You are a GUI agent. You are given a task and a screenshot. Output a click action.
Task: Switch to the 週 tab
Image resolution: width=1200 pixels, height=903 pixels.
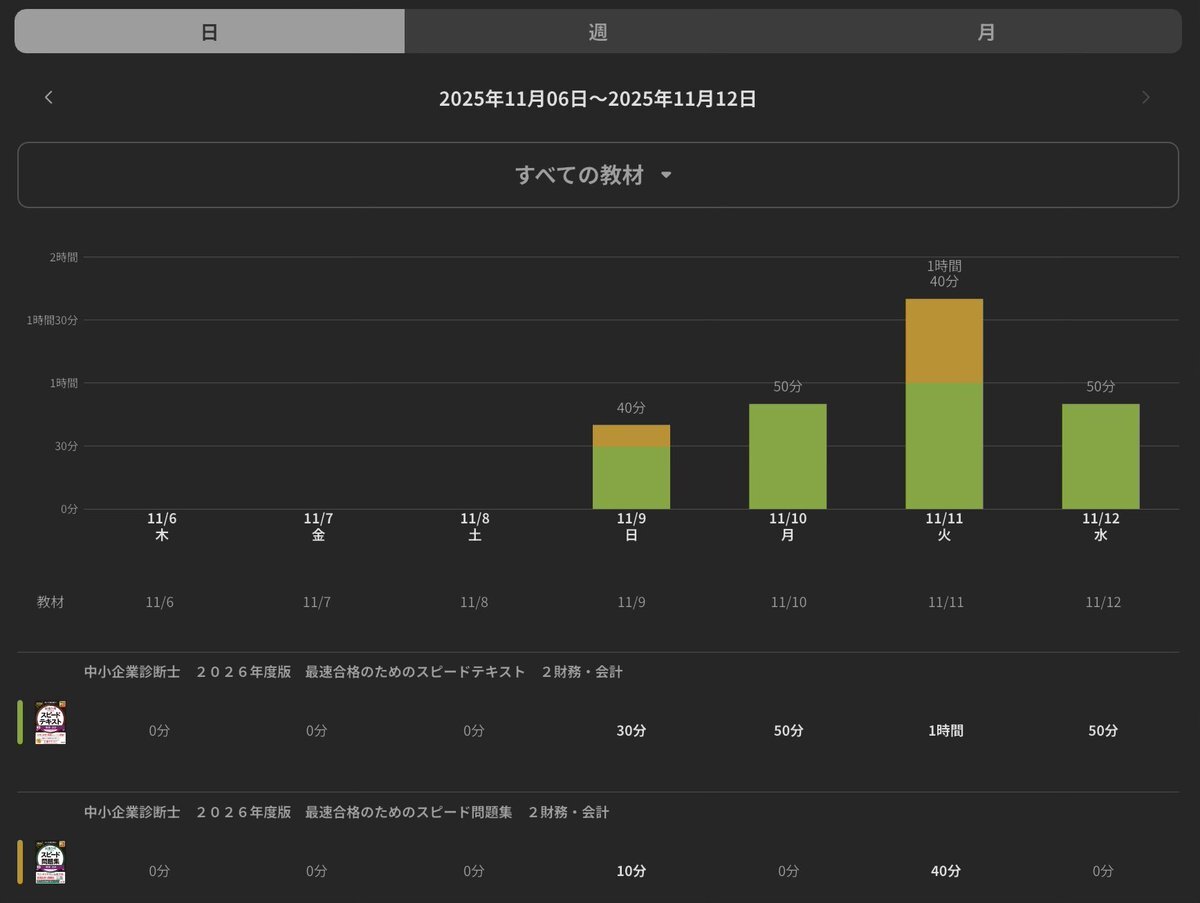(x=598, y=31)
